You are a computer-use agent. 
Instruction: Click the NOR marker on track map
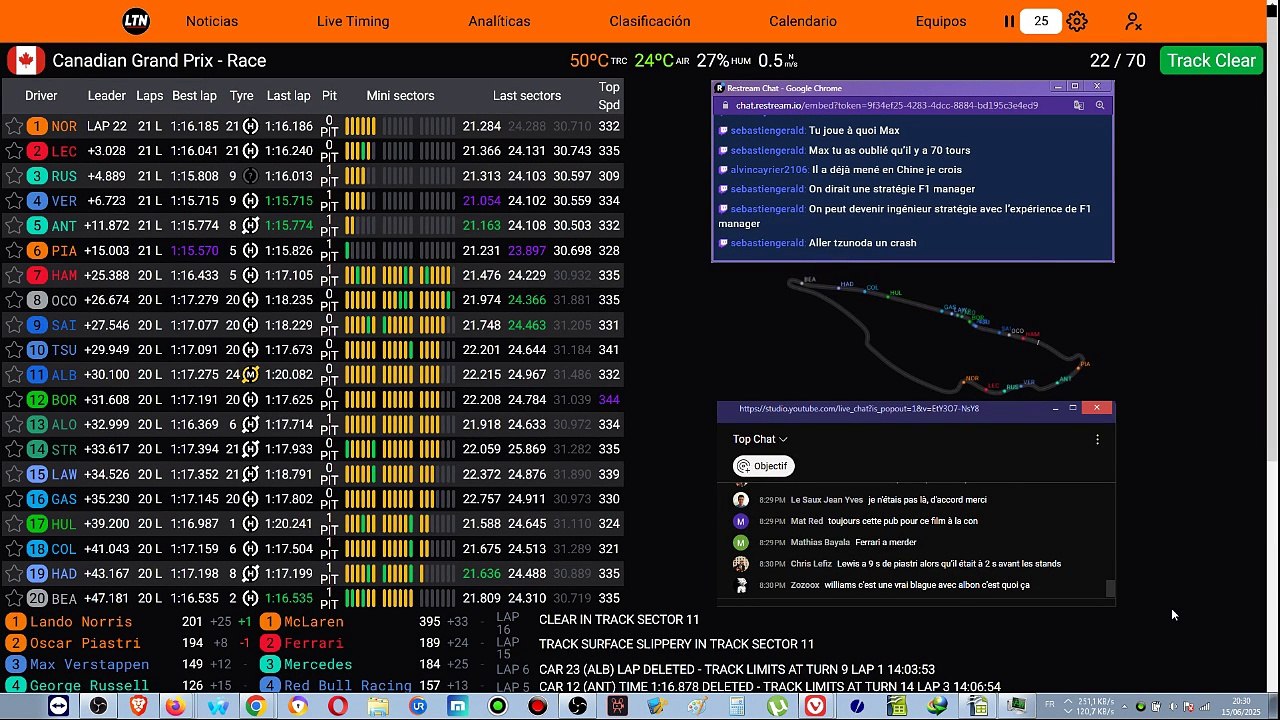point(971,379)
